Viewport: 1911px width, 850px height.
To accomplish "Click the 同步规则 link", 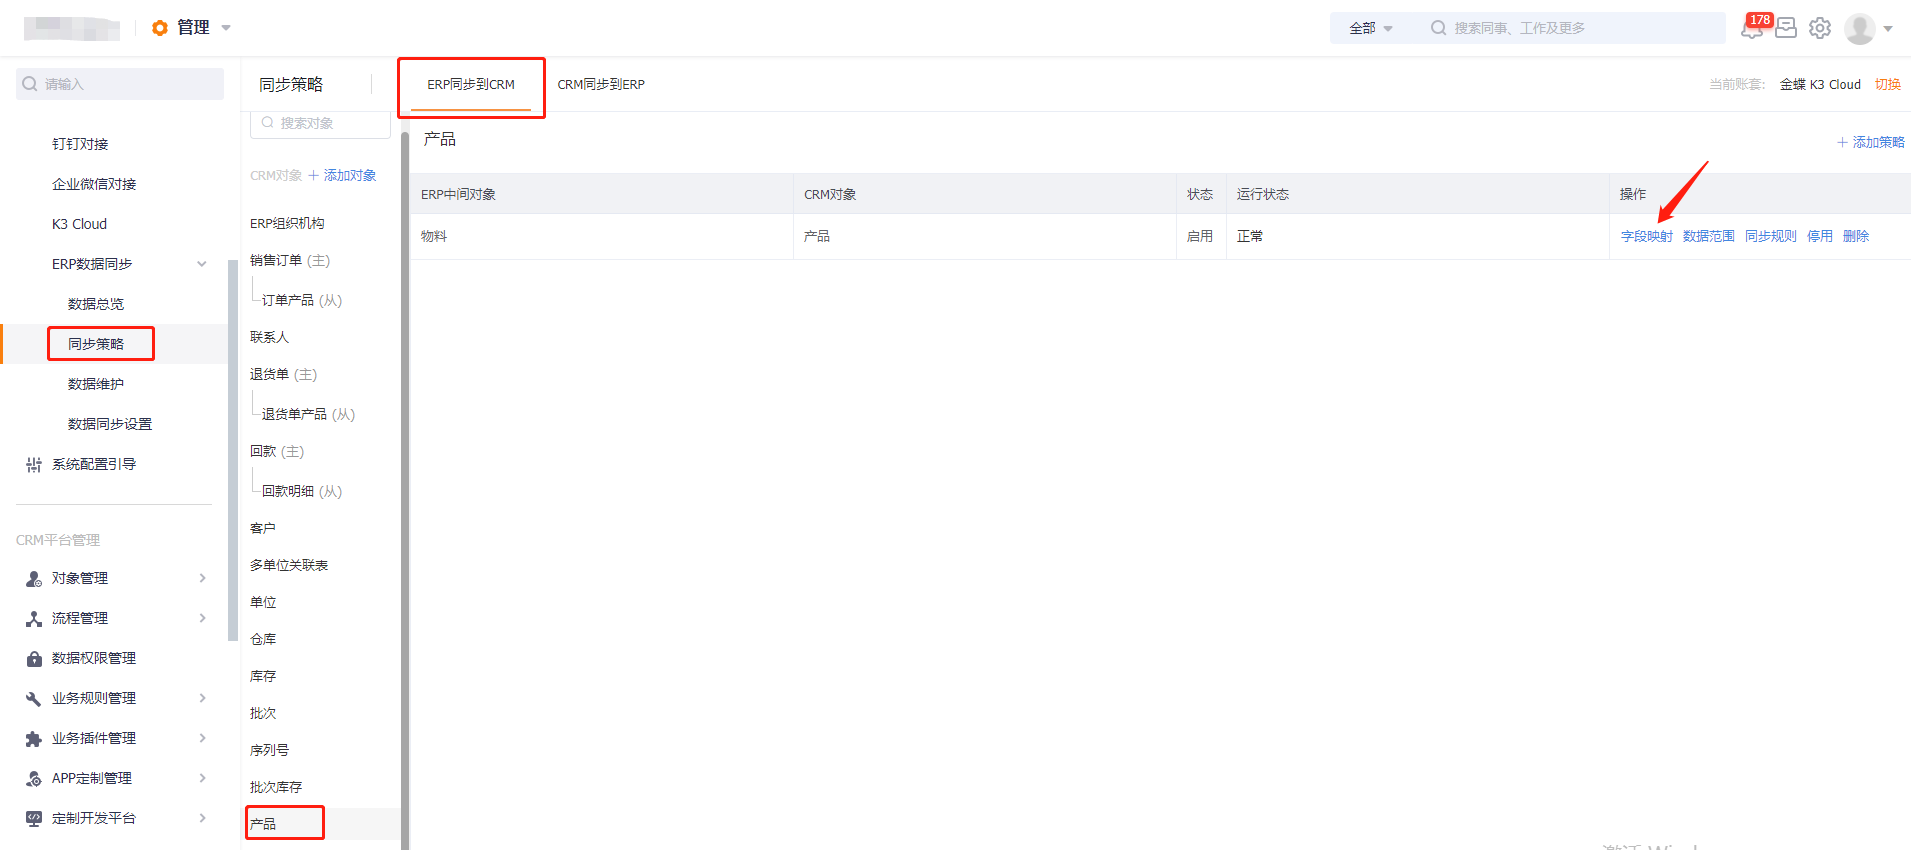I will (1771, 236).
